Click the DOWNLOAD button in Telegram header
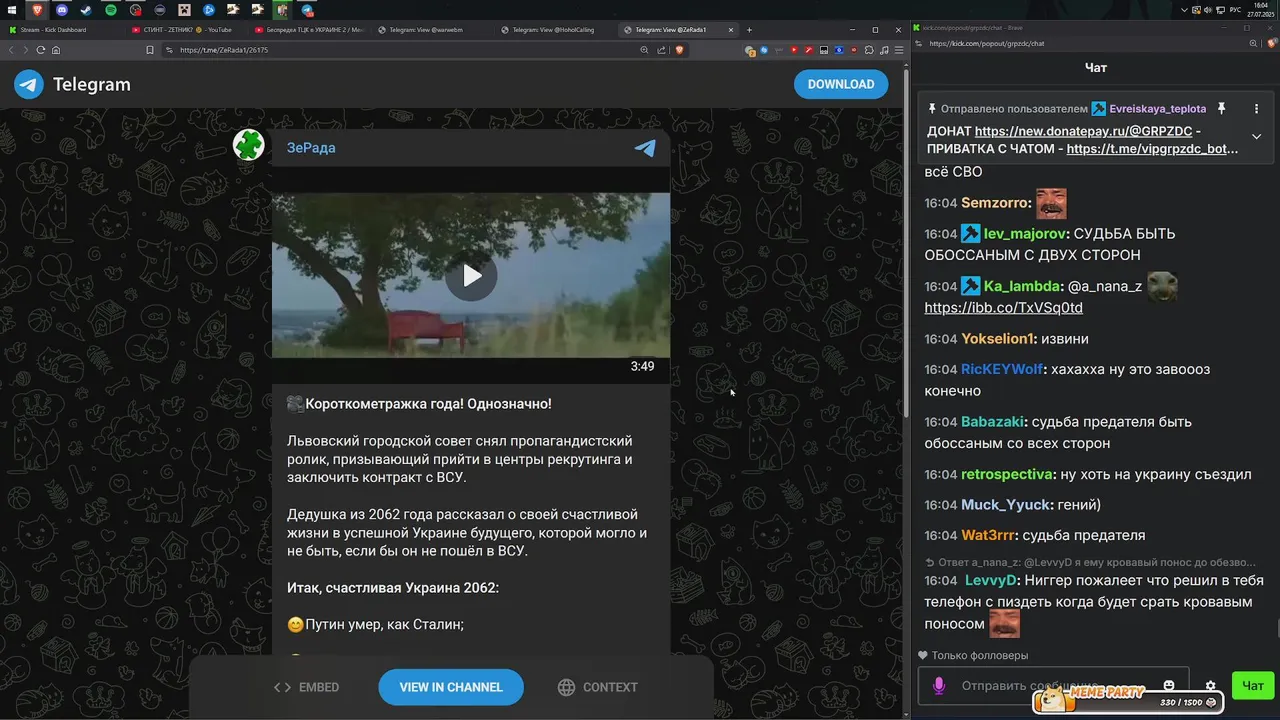1280x720 pixels. click(x=841, y=84)
